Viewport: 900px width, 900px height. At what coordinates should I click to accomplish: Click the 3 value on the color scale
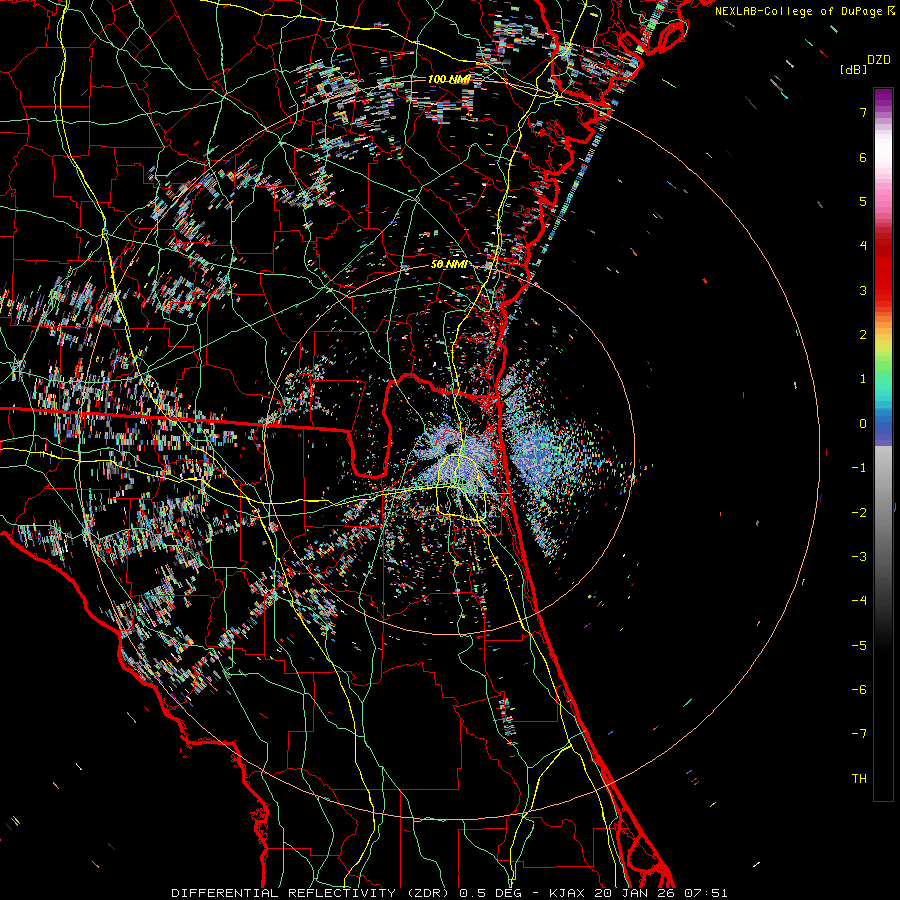863,290
